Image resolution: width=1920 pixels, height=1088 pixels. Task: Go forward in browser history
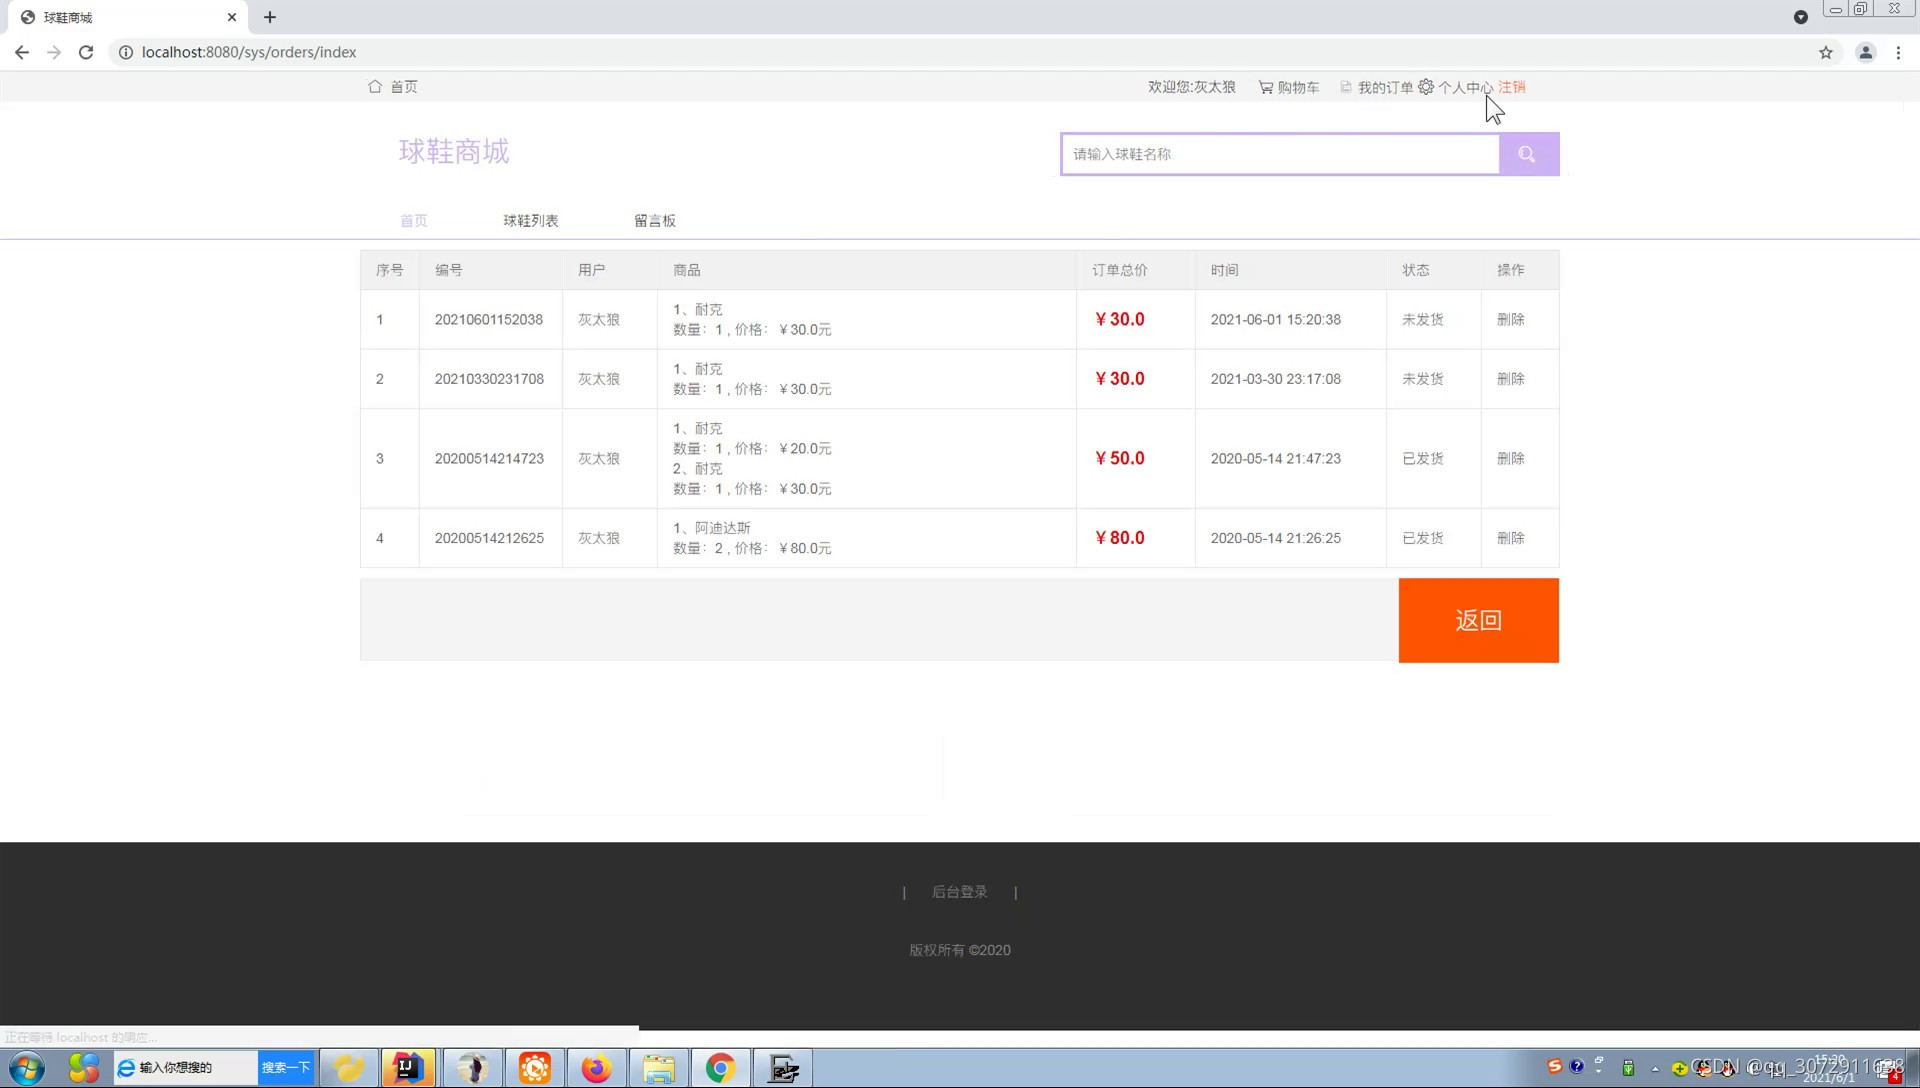pos(54,52)
